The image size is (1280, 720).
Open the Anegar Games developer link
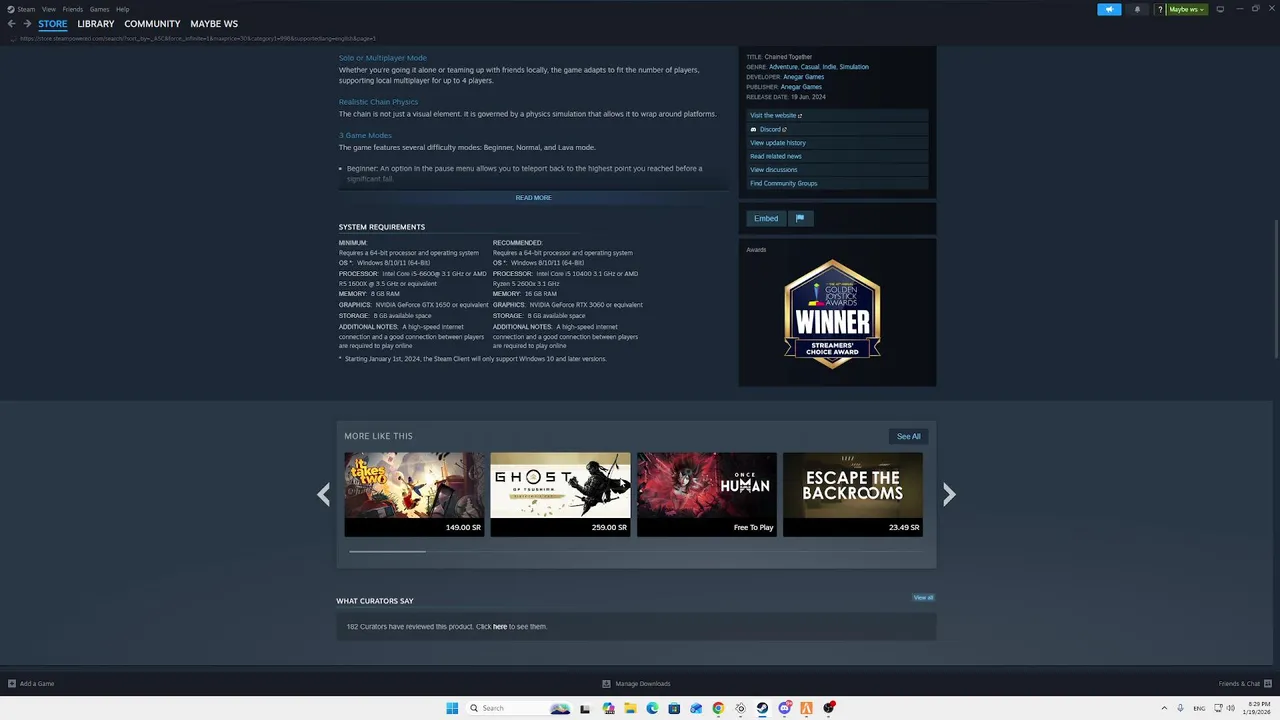pyautogui.click(x=803, y=77)
